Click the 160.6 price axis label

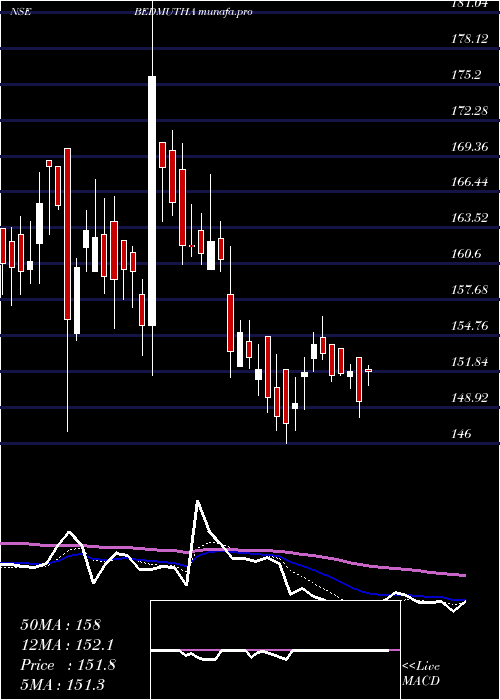pyautogui.click(x=466, y=254)
